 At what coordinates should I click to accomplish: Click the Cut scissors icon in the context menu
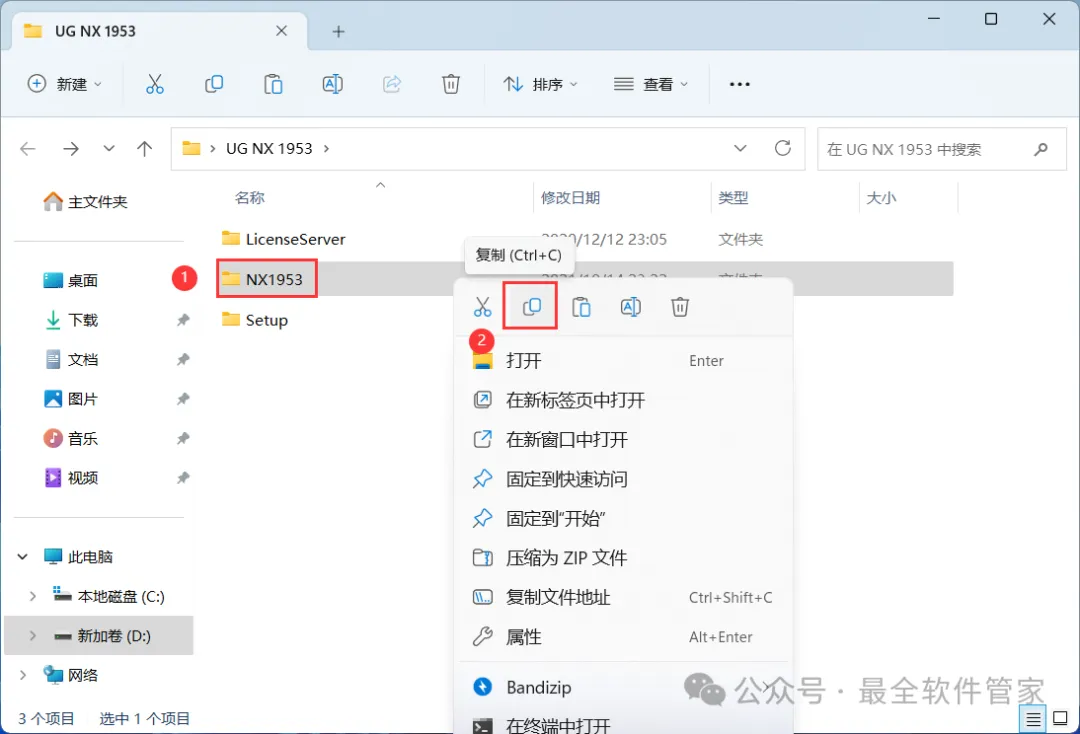483,306
